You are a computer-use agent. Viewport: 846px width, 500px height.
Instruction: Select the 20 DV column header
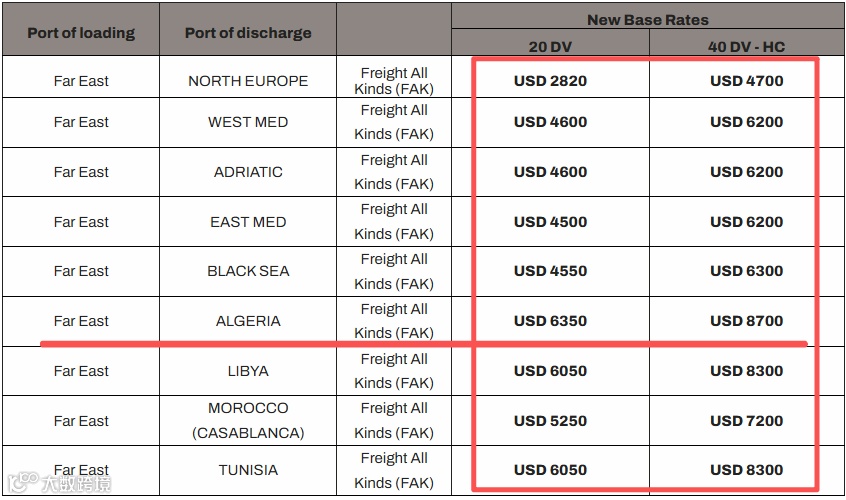[x=550, y=46]
